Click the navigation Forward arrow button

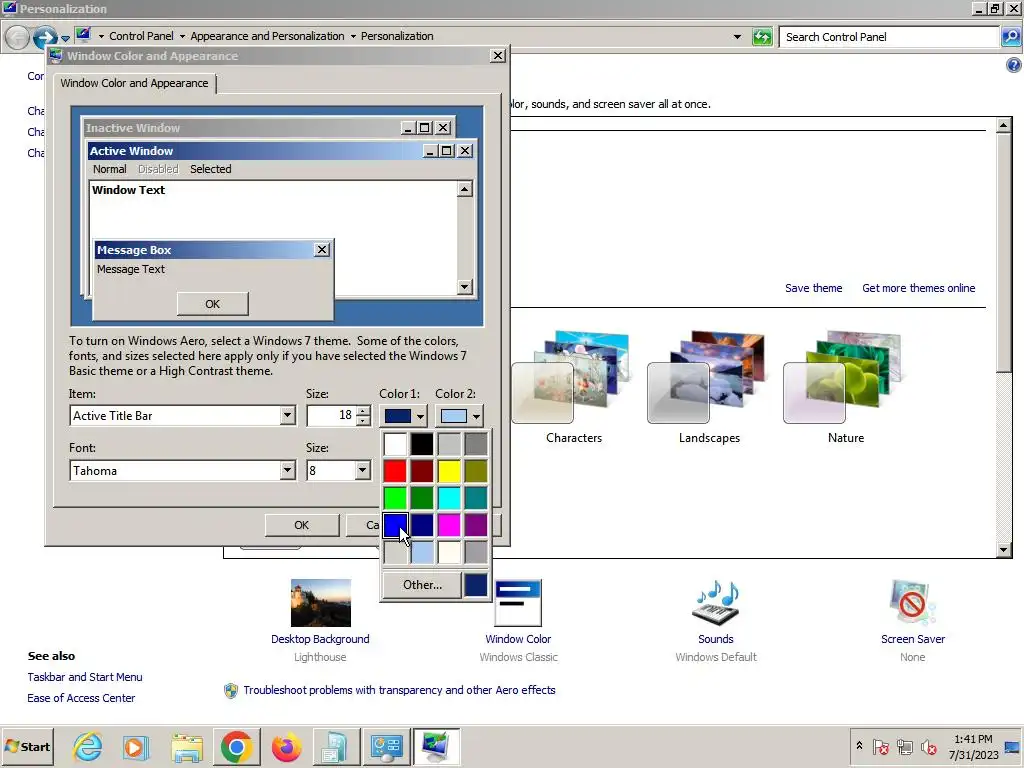pos(44,37)
